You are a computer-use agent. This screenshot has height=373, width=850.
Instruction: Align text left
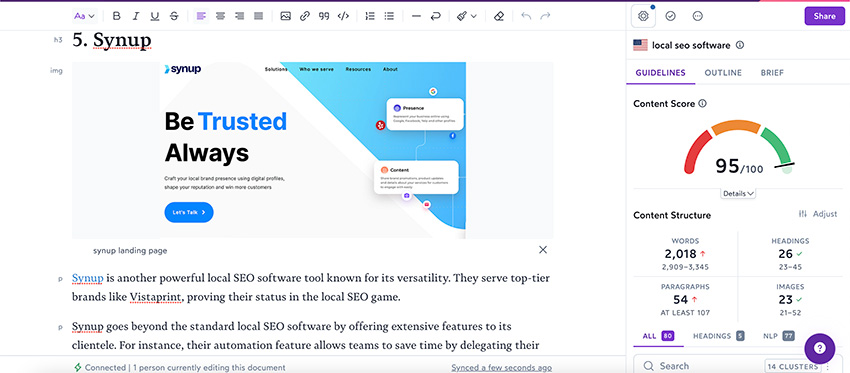click(201, 16)
